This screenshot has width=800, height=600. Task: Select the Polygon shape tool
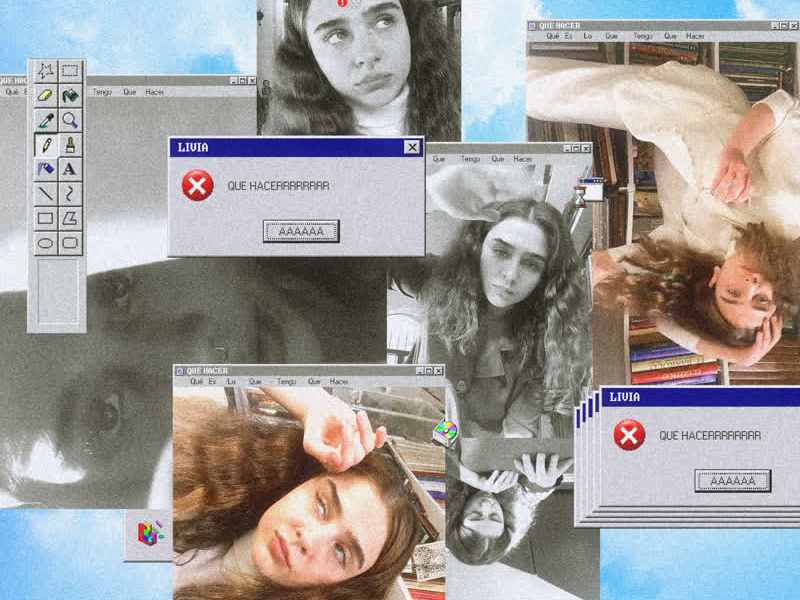70,218
